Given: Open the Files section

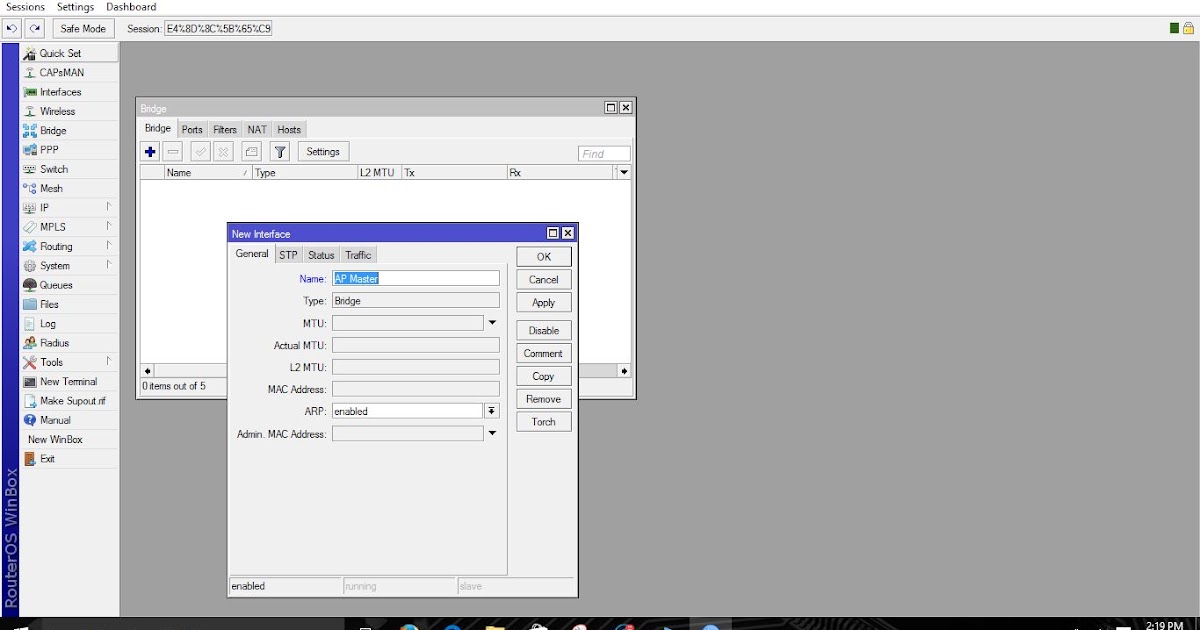Looking at the screenshot, I should click(47, 304).
